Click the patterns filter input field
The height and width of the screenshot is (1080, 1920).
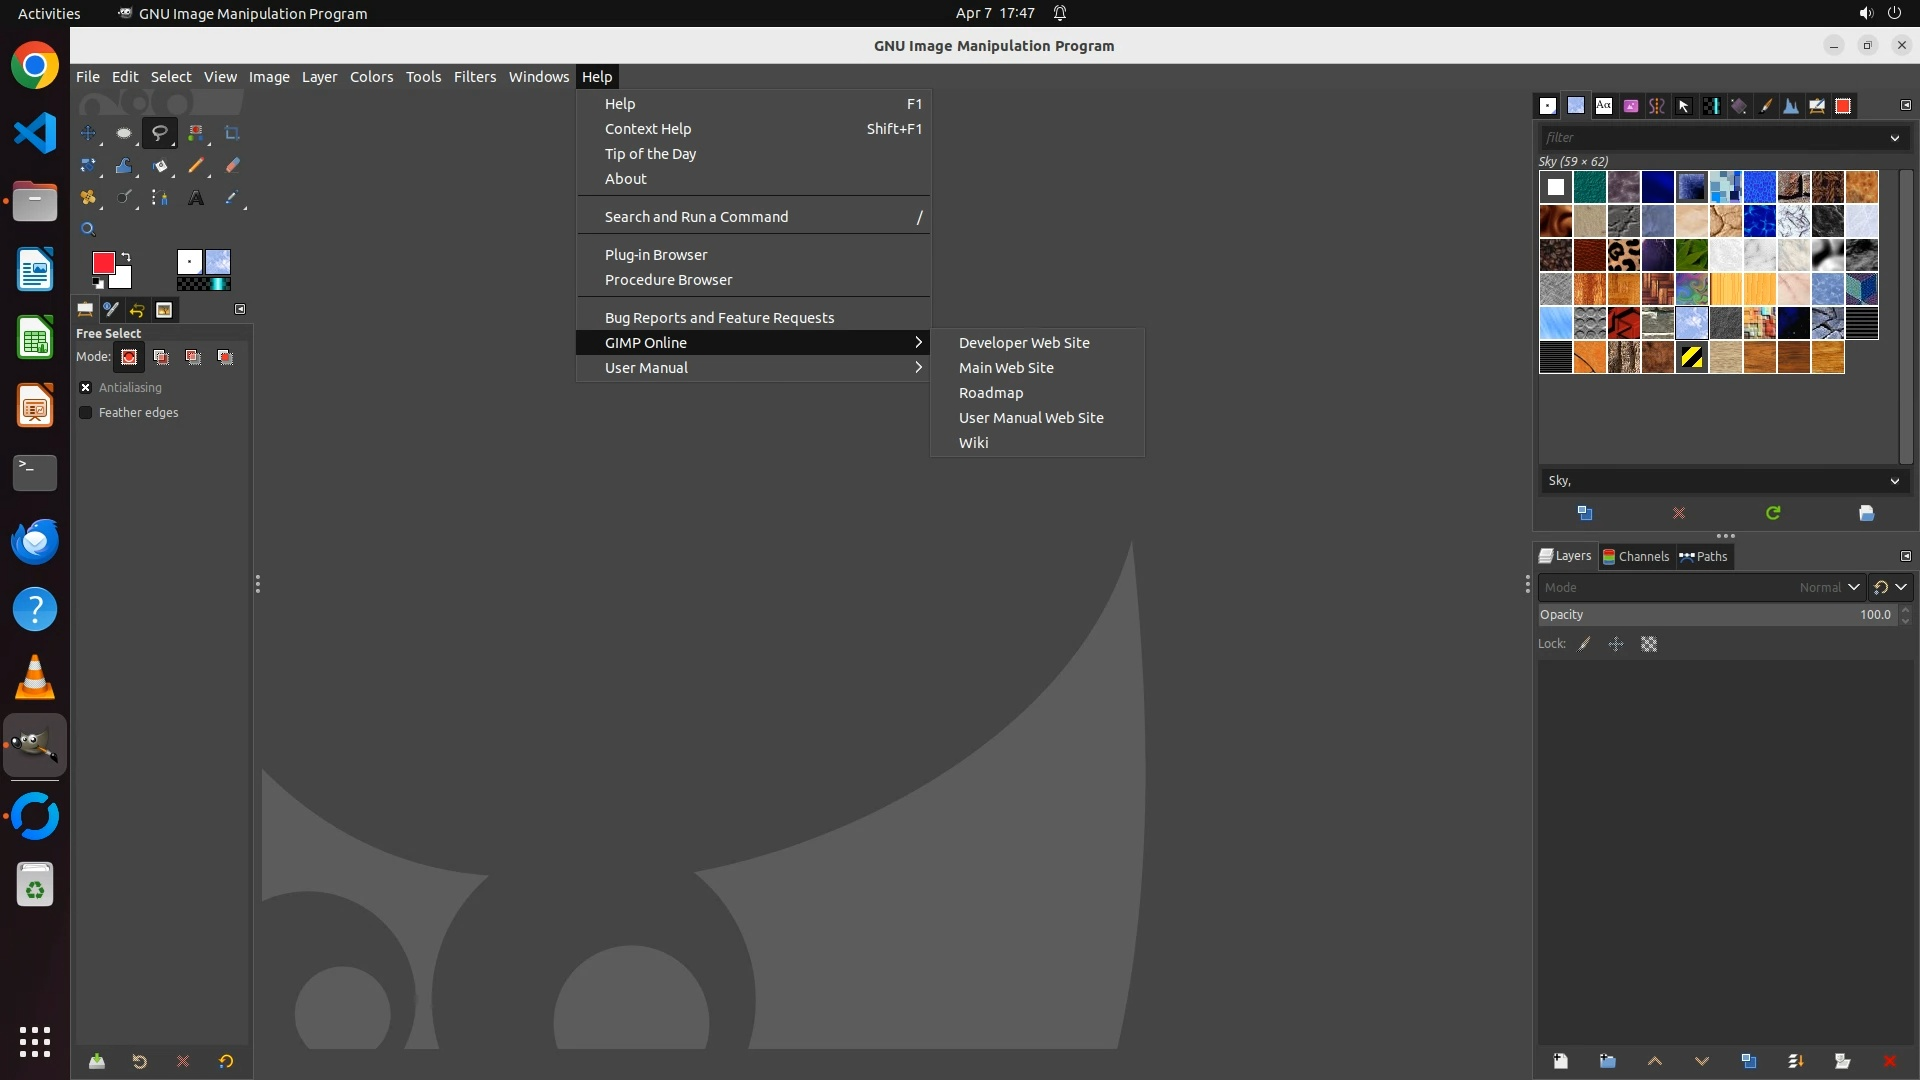click(x=1710, y=138)
